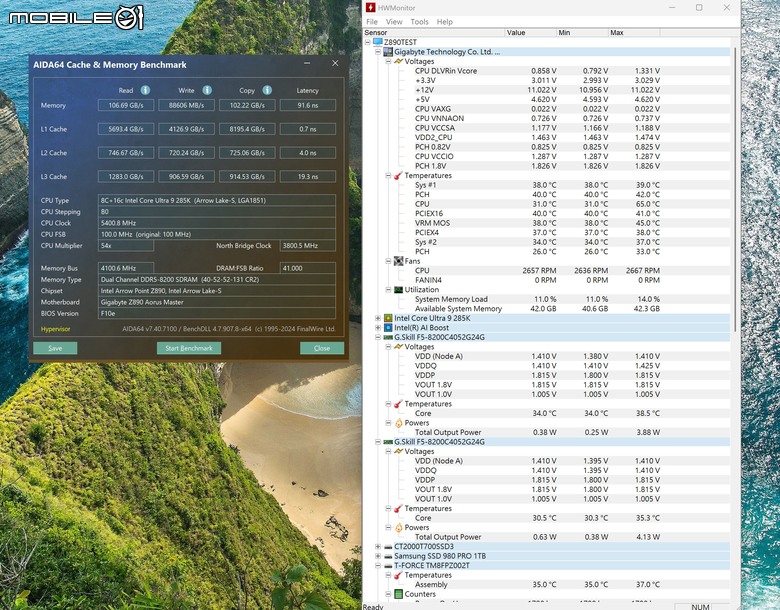Click the Counters group icon
780x610 pixels.
pyautogui.click(x=398, y=594)
